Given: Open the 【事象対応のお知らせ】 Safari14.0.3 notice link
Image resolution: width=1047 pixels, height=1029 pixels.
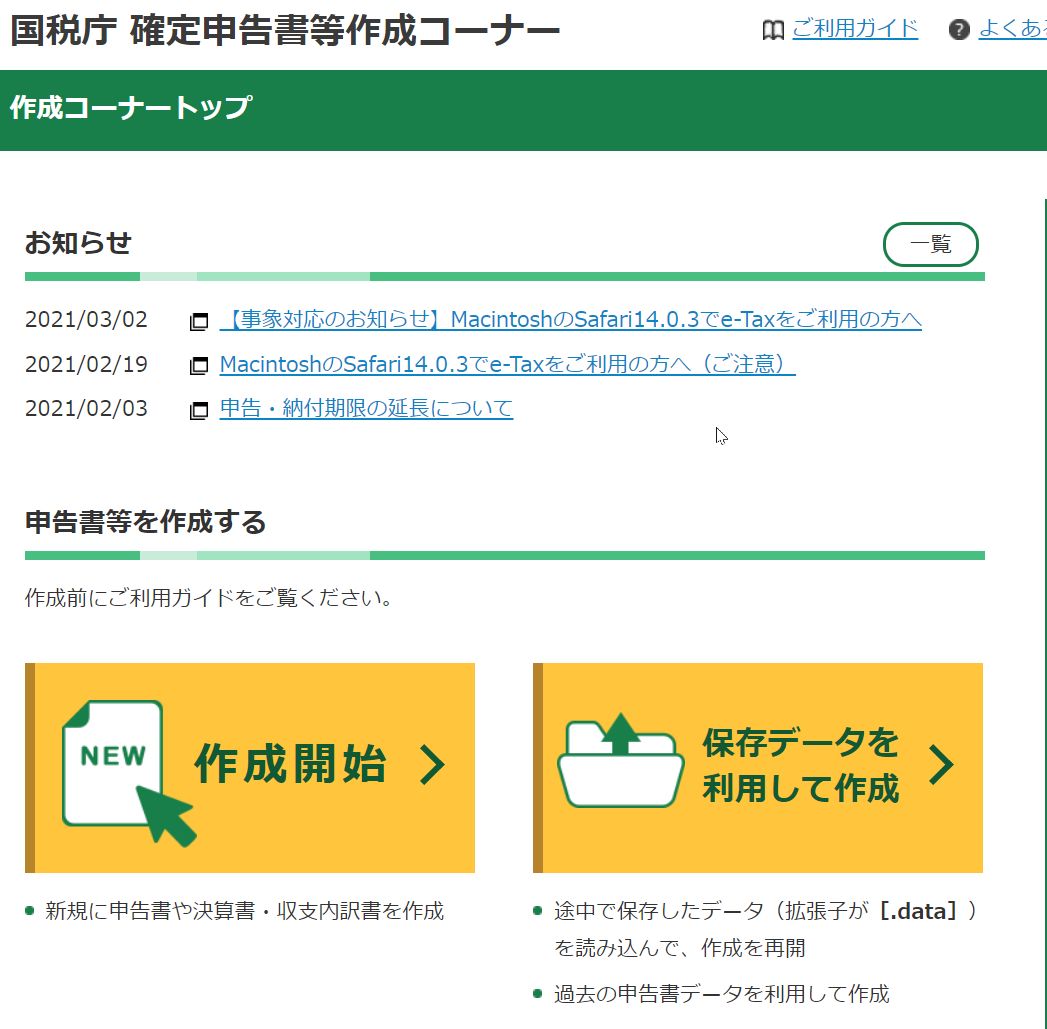Looking at the screenshot, I should coord(571,319).
